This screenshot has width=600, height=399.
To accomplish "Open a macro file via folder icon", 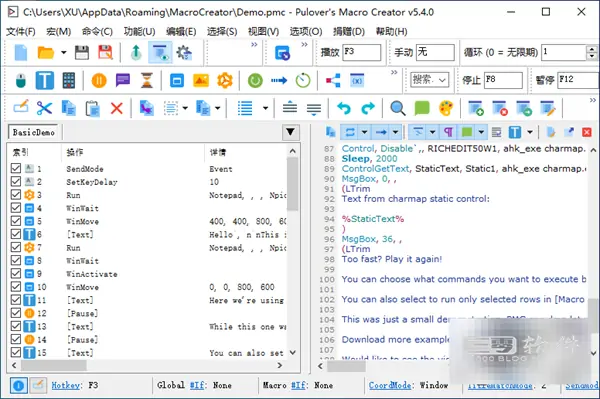I will [46, 52].
